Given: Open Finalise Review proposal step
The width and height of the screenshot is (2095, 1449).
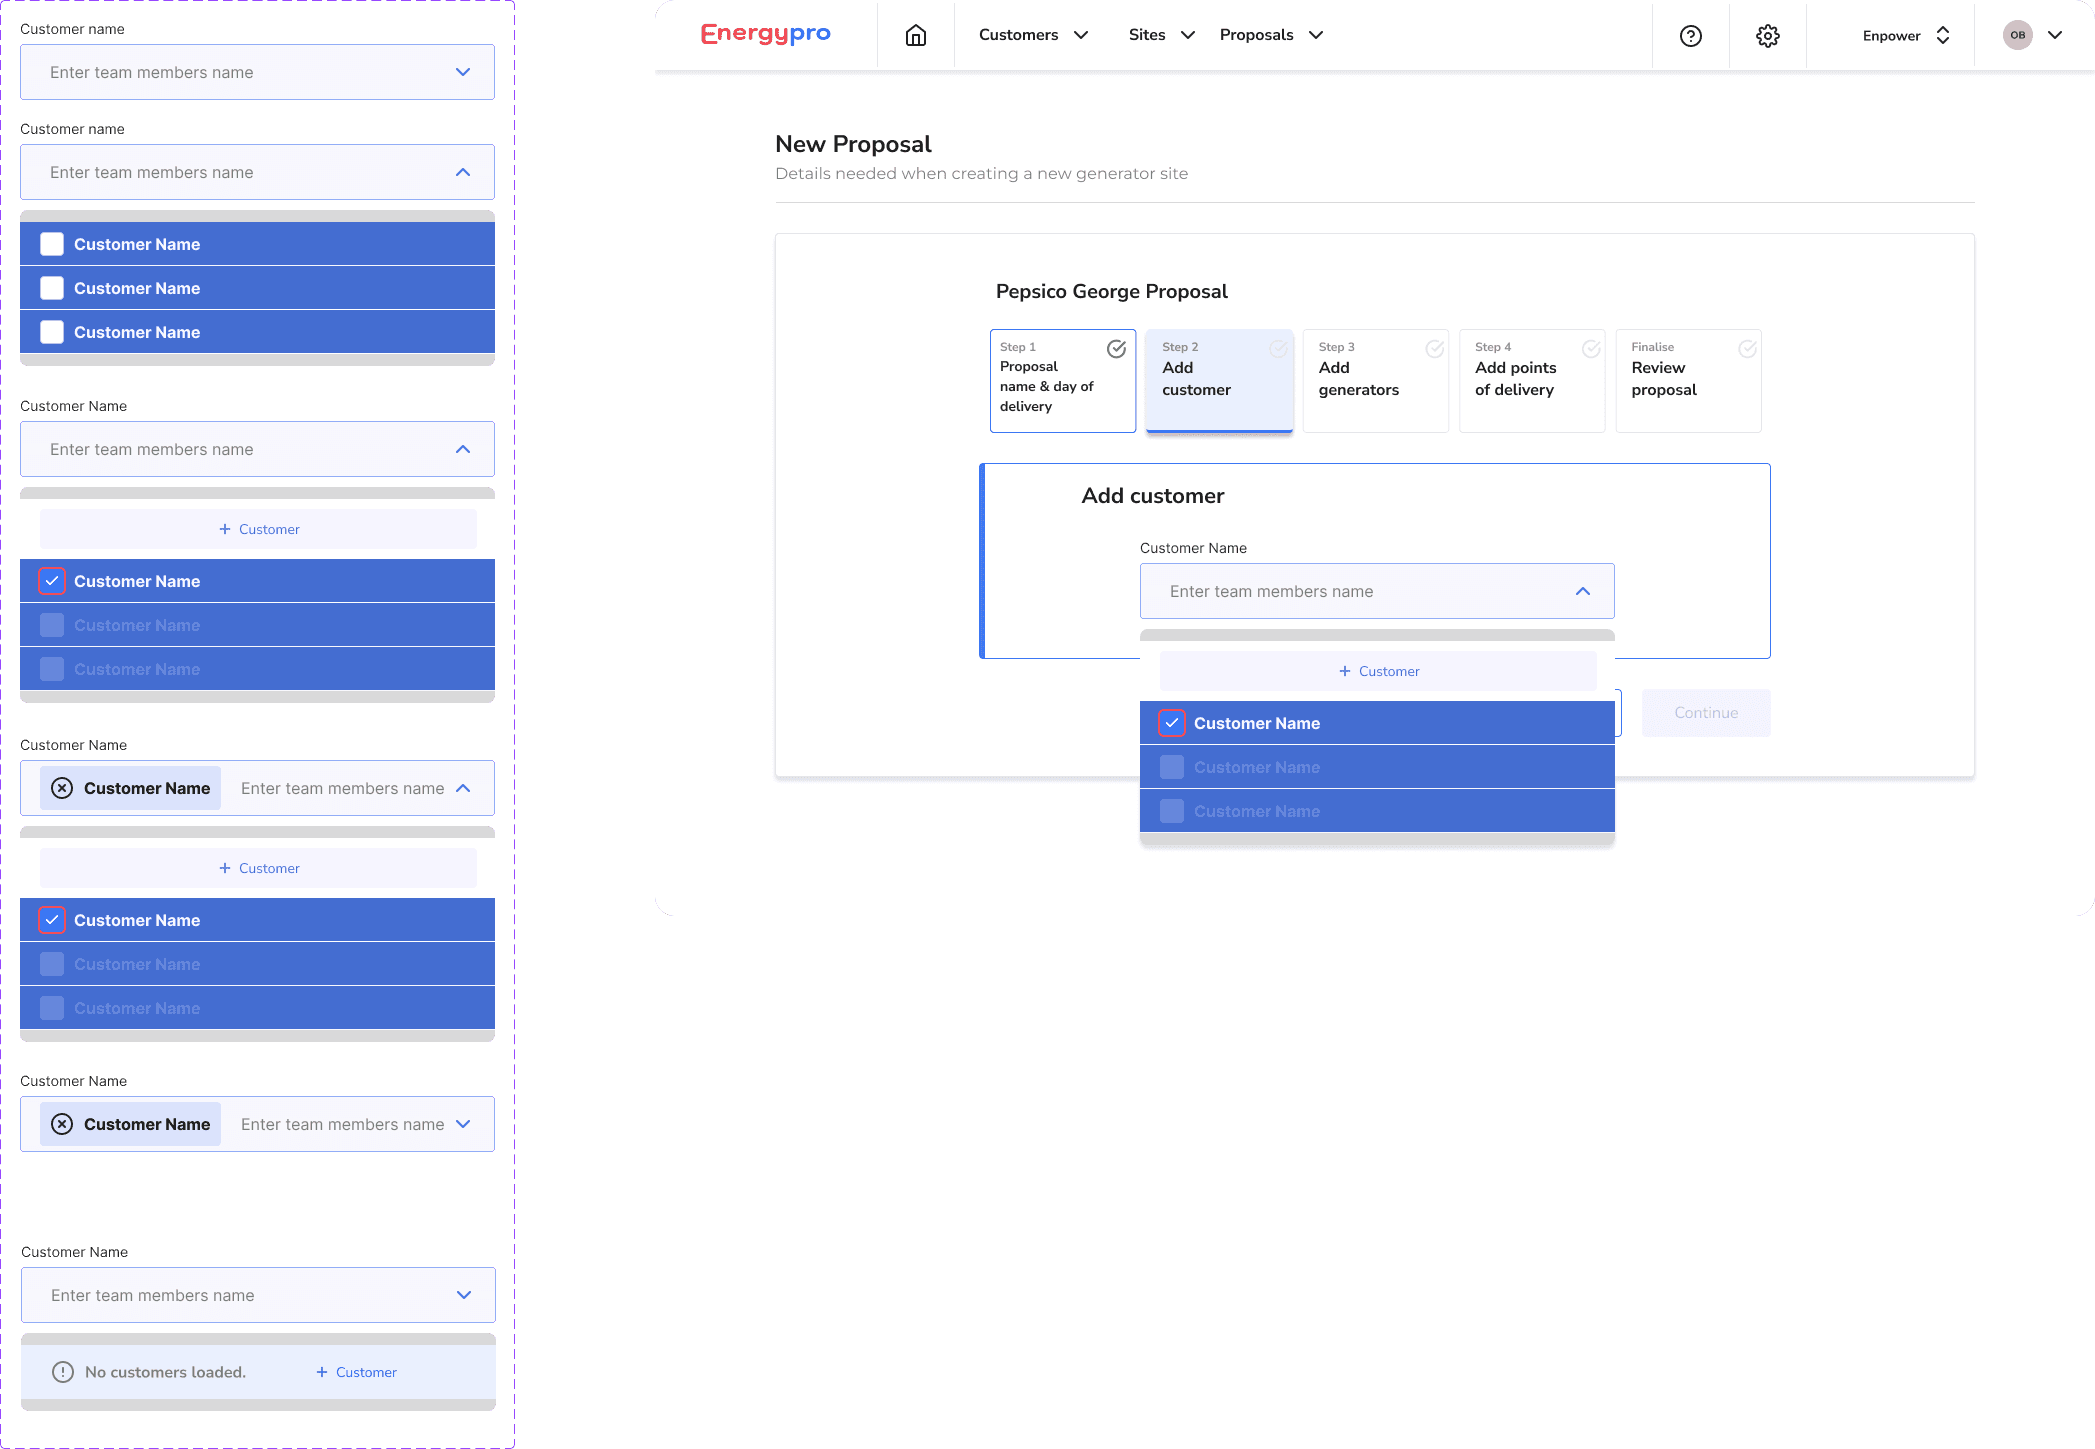Looking at the screenshot, I should [x=1687, y=380].
